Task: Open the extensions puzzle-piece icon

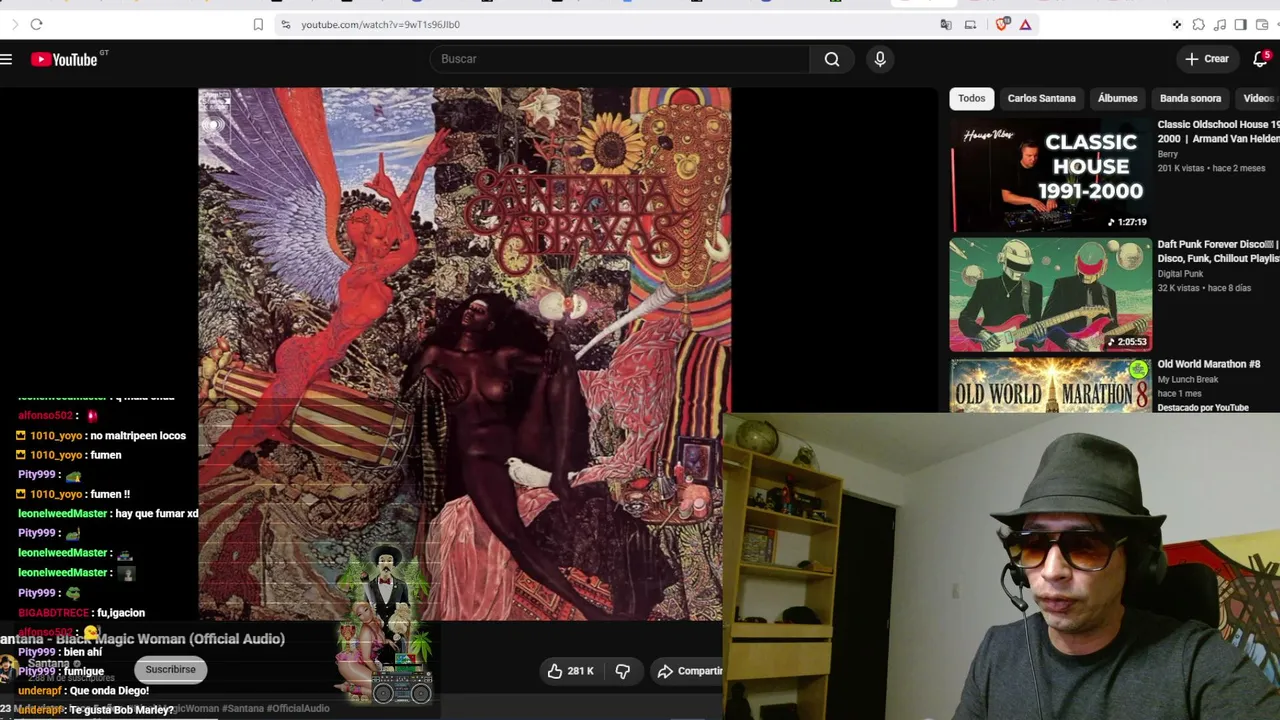Action: pyautogui.click(x=1198, y=24)
